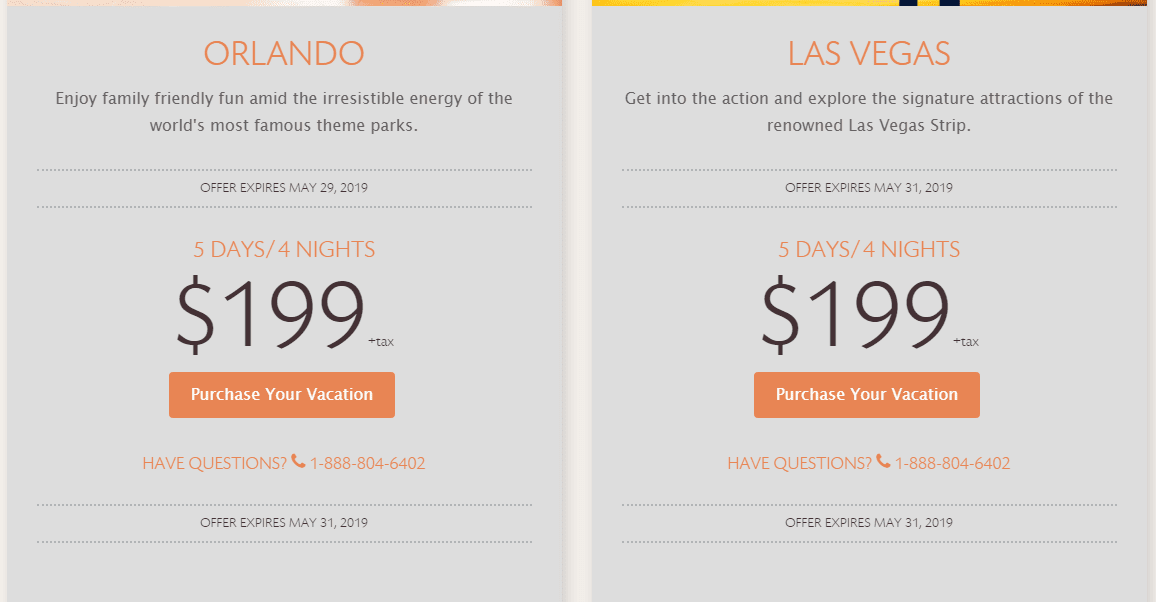Click the $199 price in the Las Vegas card
The image size is (1156, 602).
[x=854, y=314]
